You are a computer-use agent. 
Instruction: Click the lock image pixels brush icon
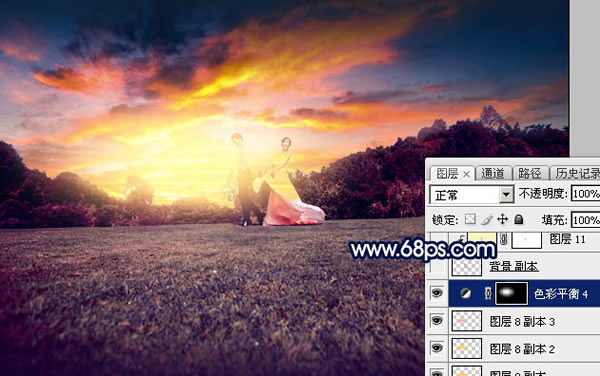[x=486, y=220]
